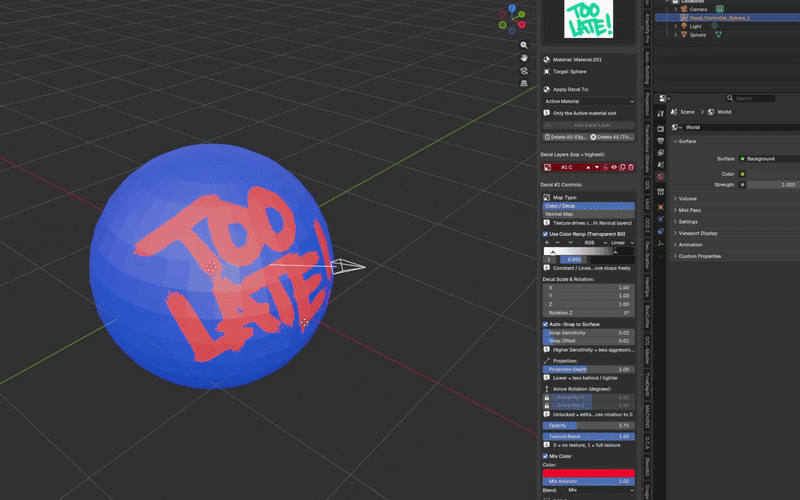Expand the Volume panel
Viewport: 800px width, 500px height.
[x=687, y=198]
